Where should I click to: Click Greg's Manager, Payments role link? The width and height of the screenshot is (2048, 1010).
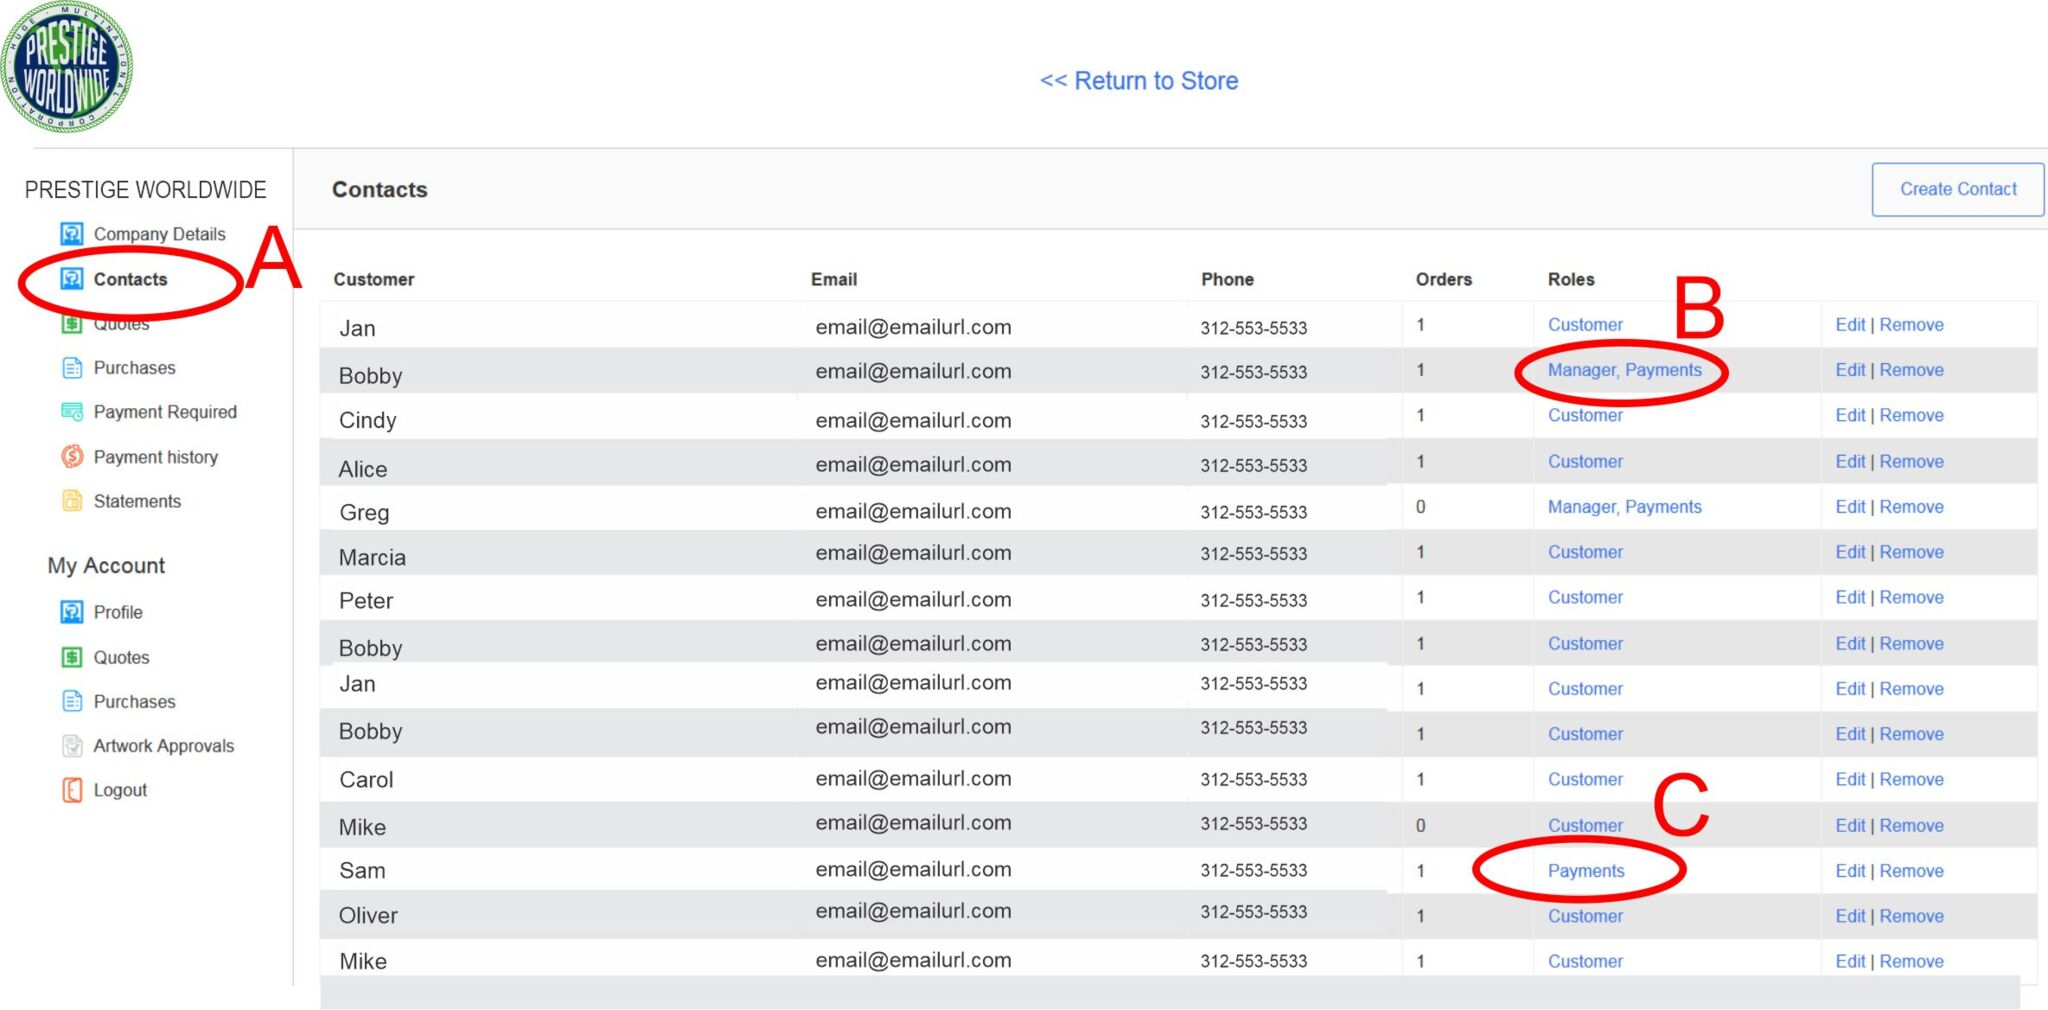coord(1624,507)
